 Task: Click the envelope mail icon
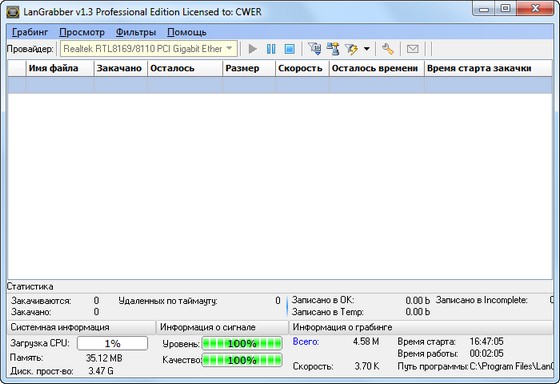pos(412,49)
